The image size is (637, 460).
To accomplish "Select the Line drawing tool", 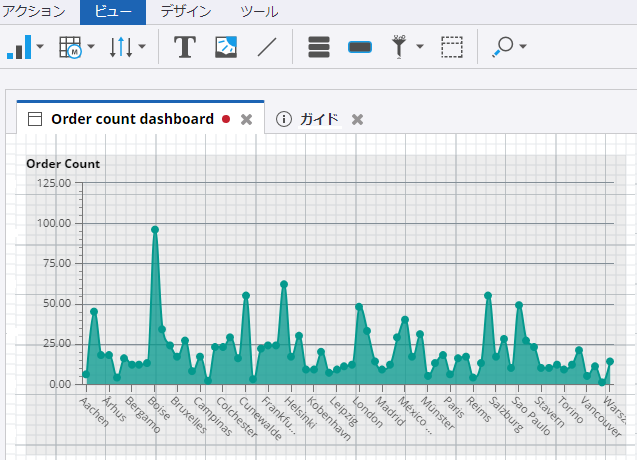I will [267, 47].
